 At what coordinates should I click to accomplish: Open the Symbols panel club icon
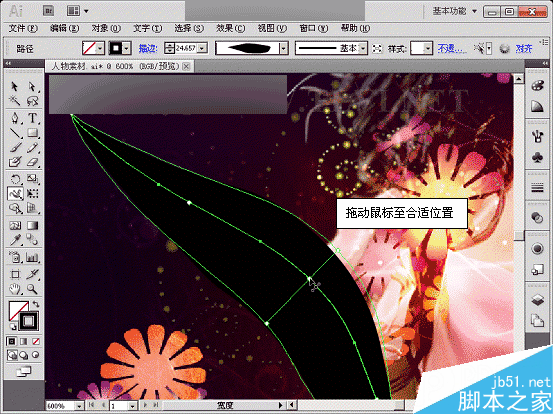537,158
